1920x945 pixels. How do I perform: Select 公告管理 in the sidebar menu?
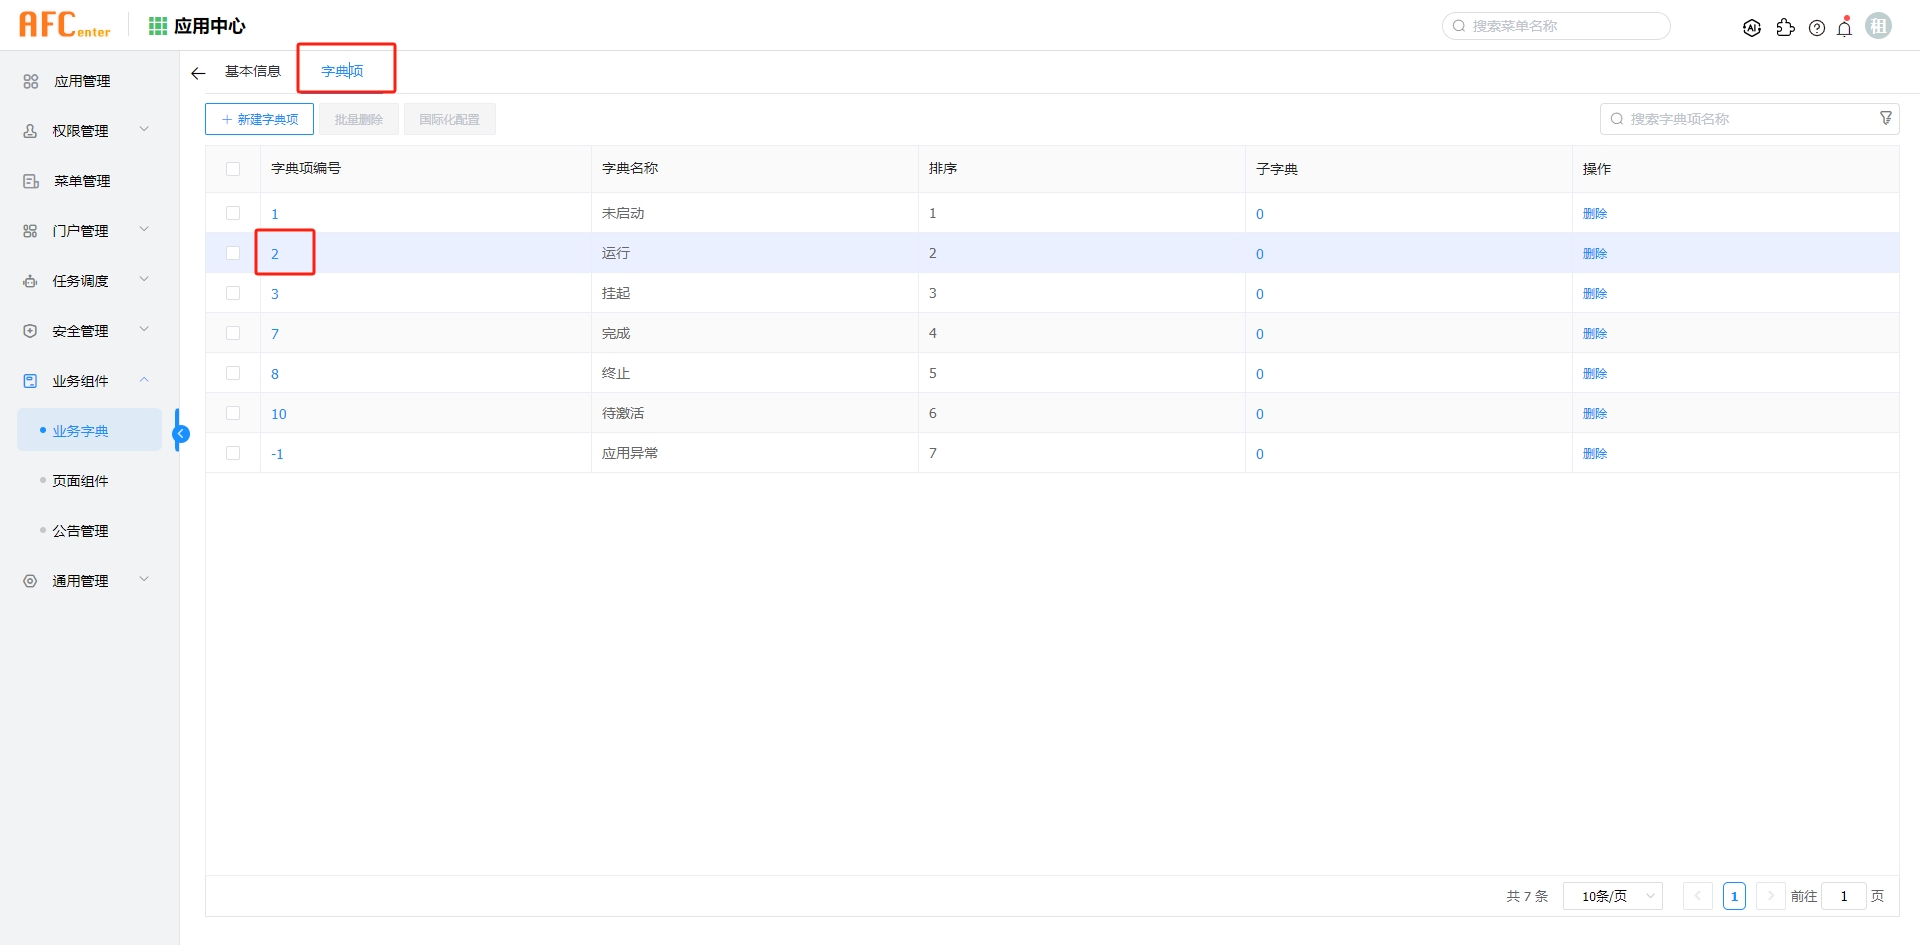coord(82,530)
